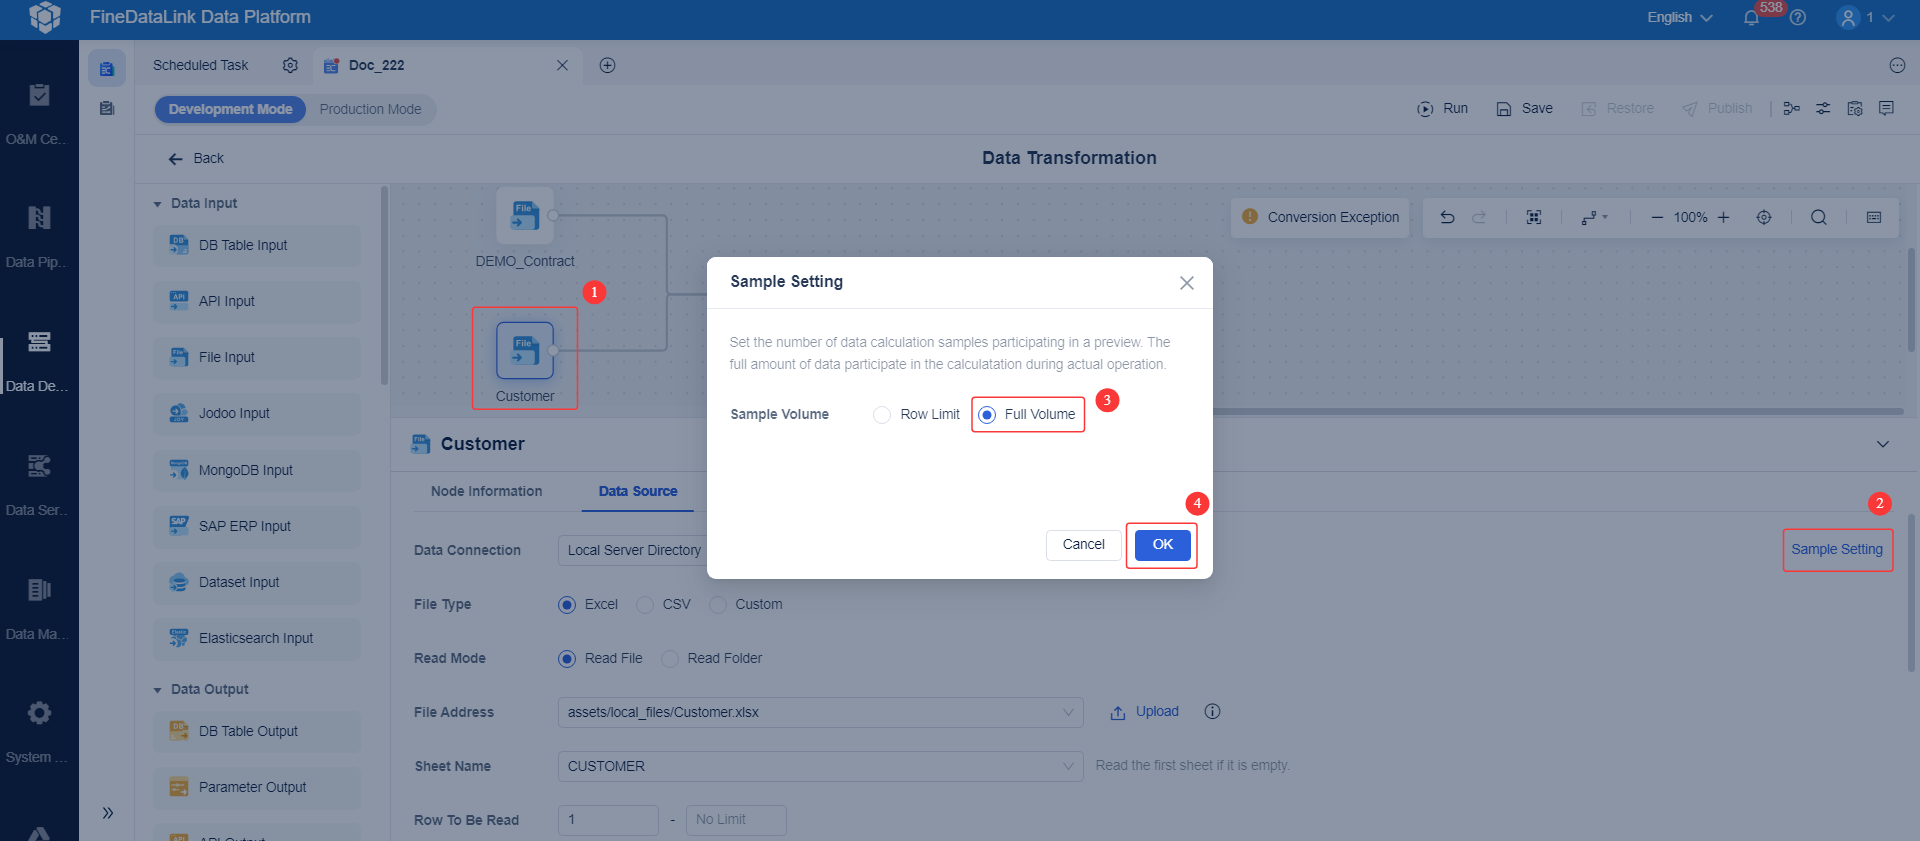Select the DEMO_Contract file node

pyautogui.click(x=525, y=215)
